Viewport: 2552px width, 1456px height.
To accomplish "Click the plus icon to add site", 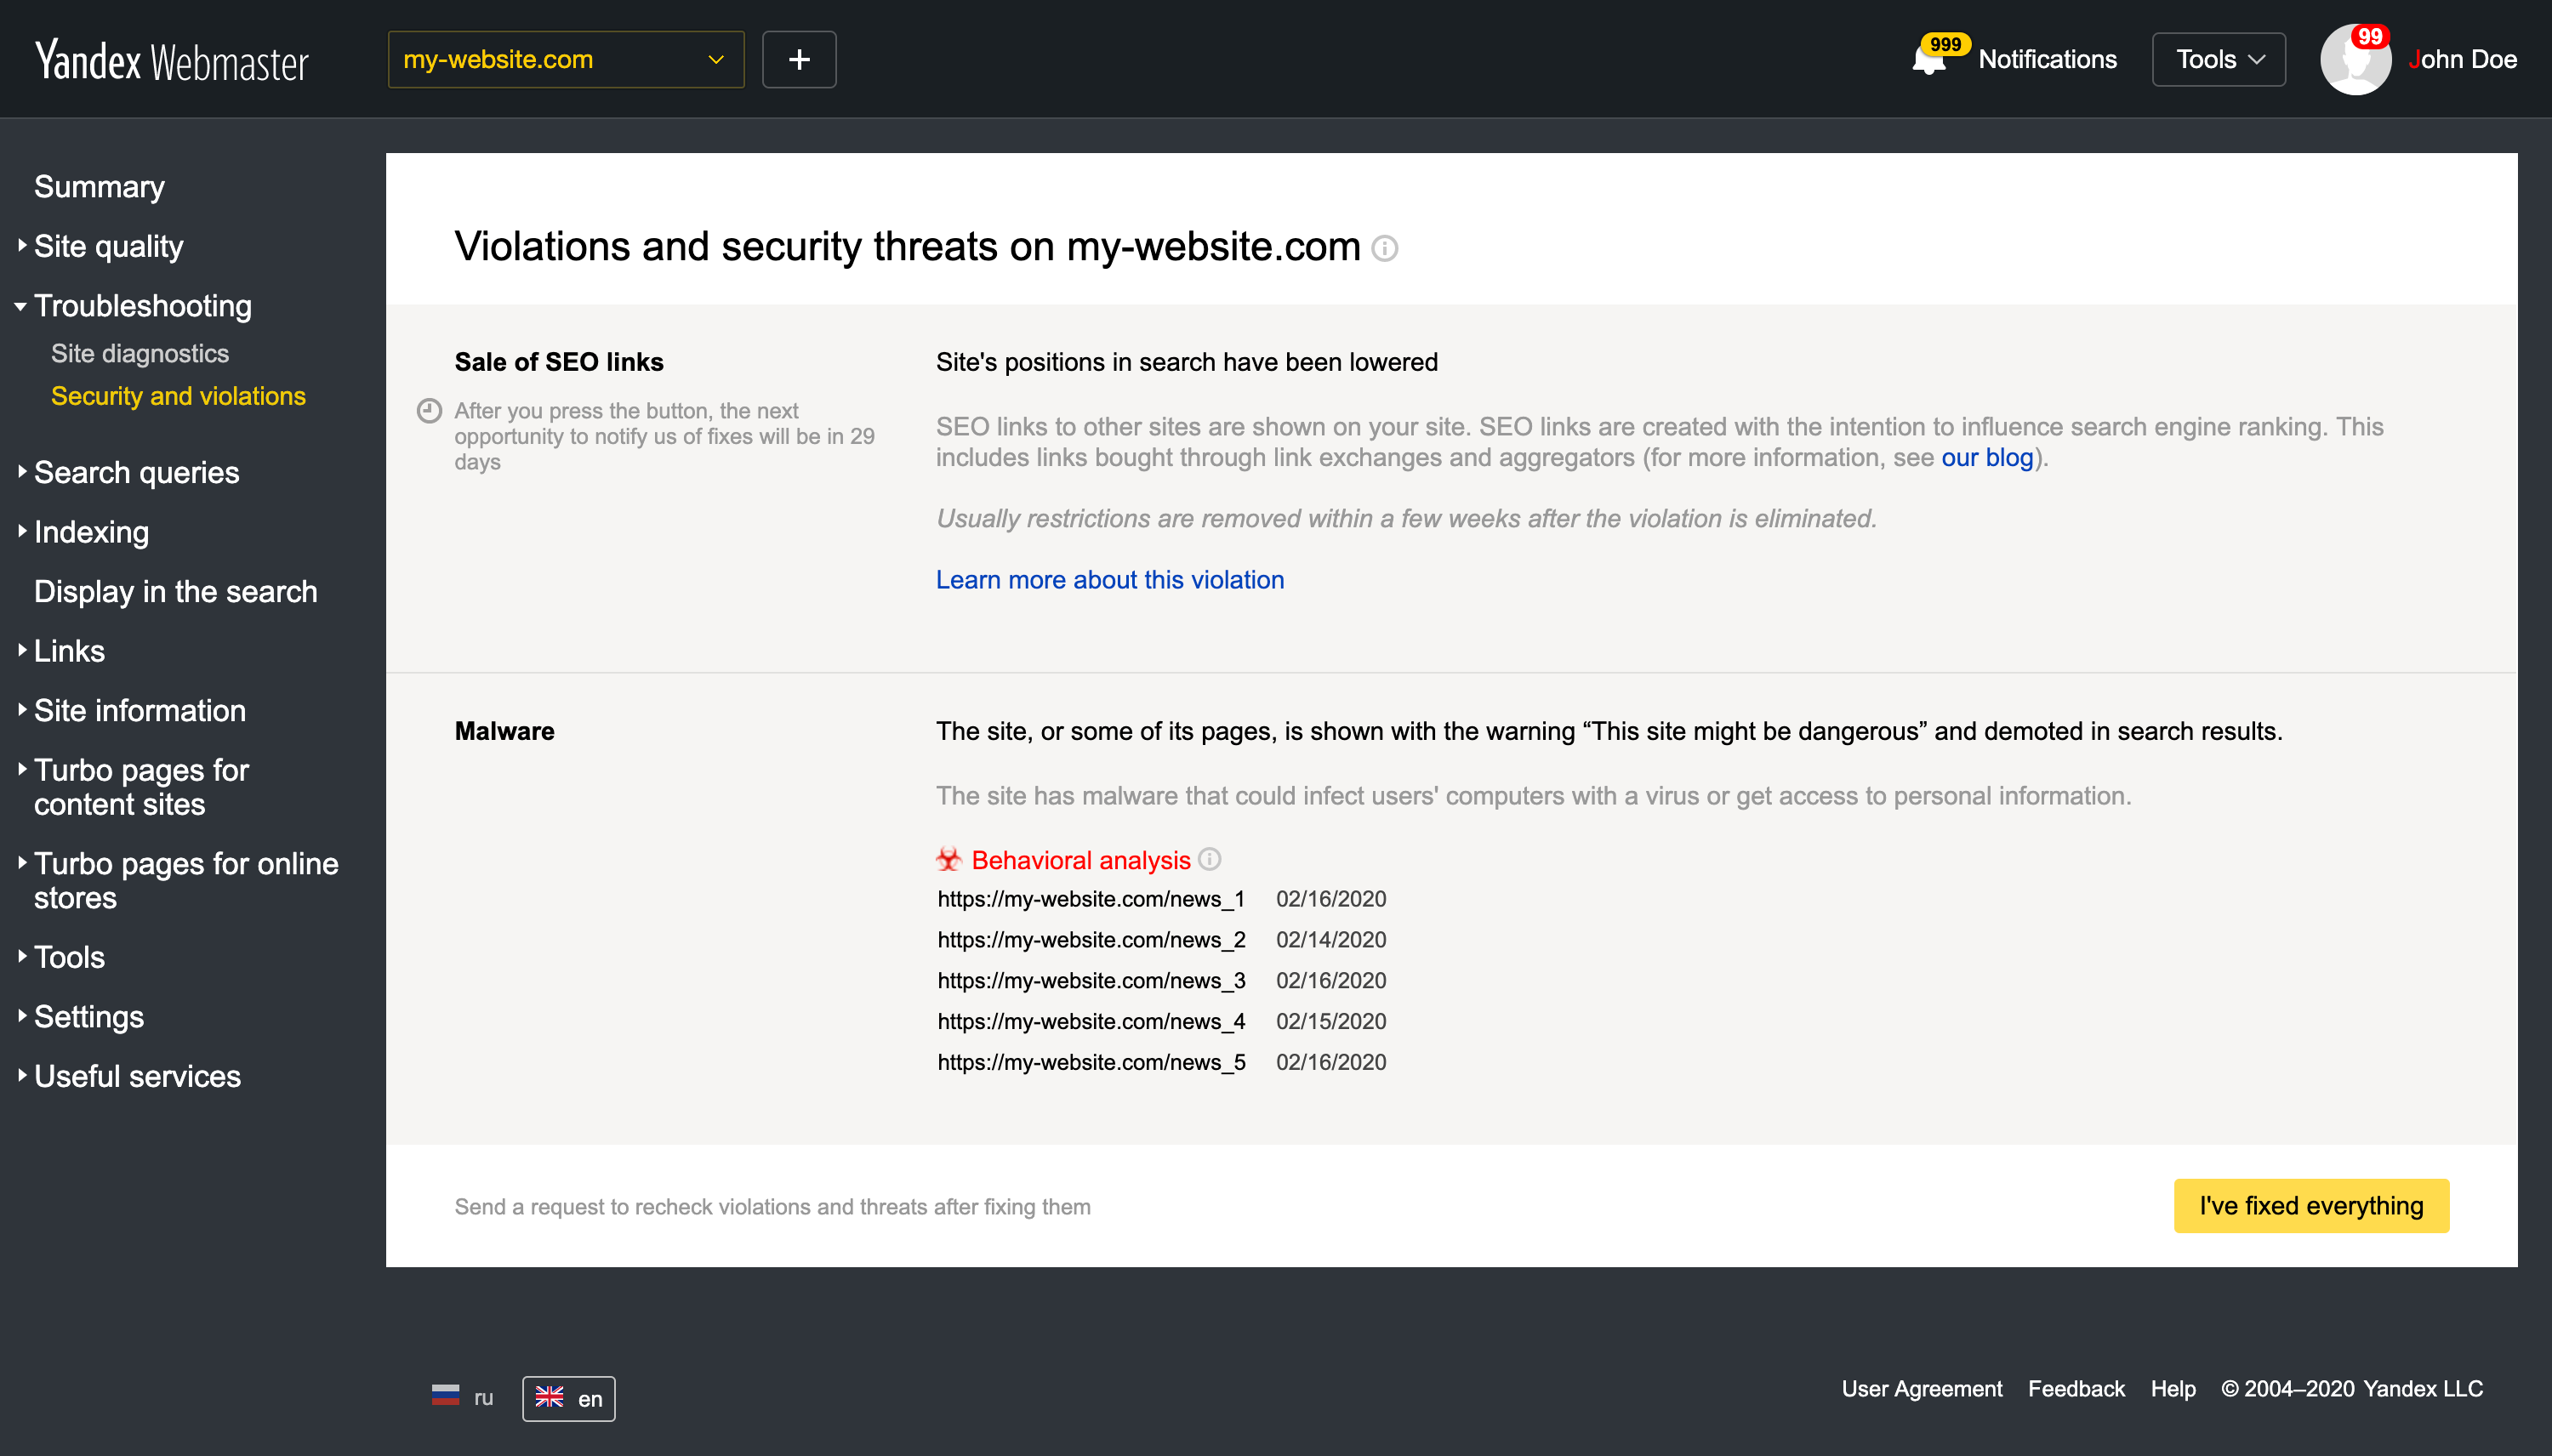I will (x=799, y=60).
